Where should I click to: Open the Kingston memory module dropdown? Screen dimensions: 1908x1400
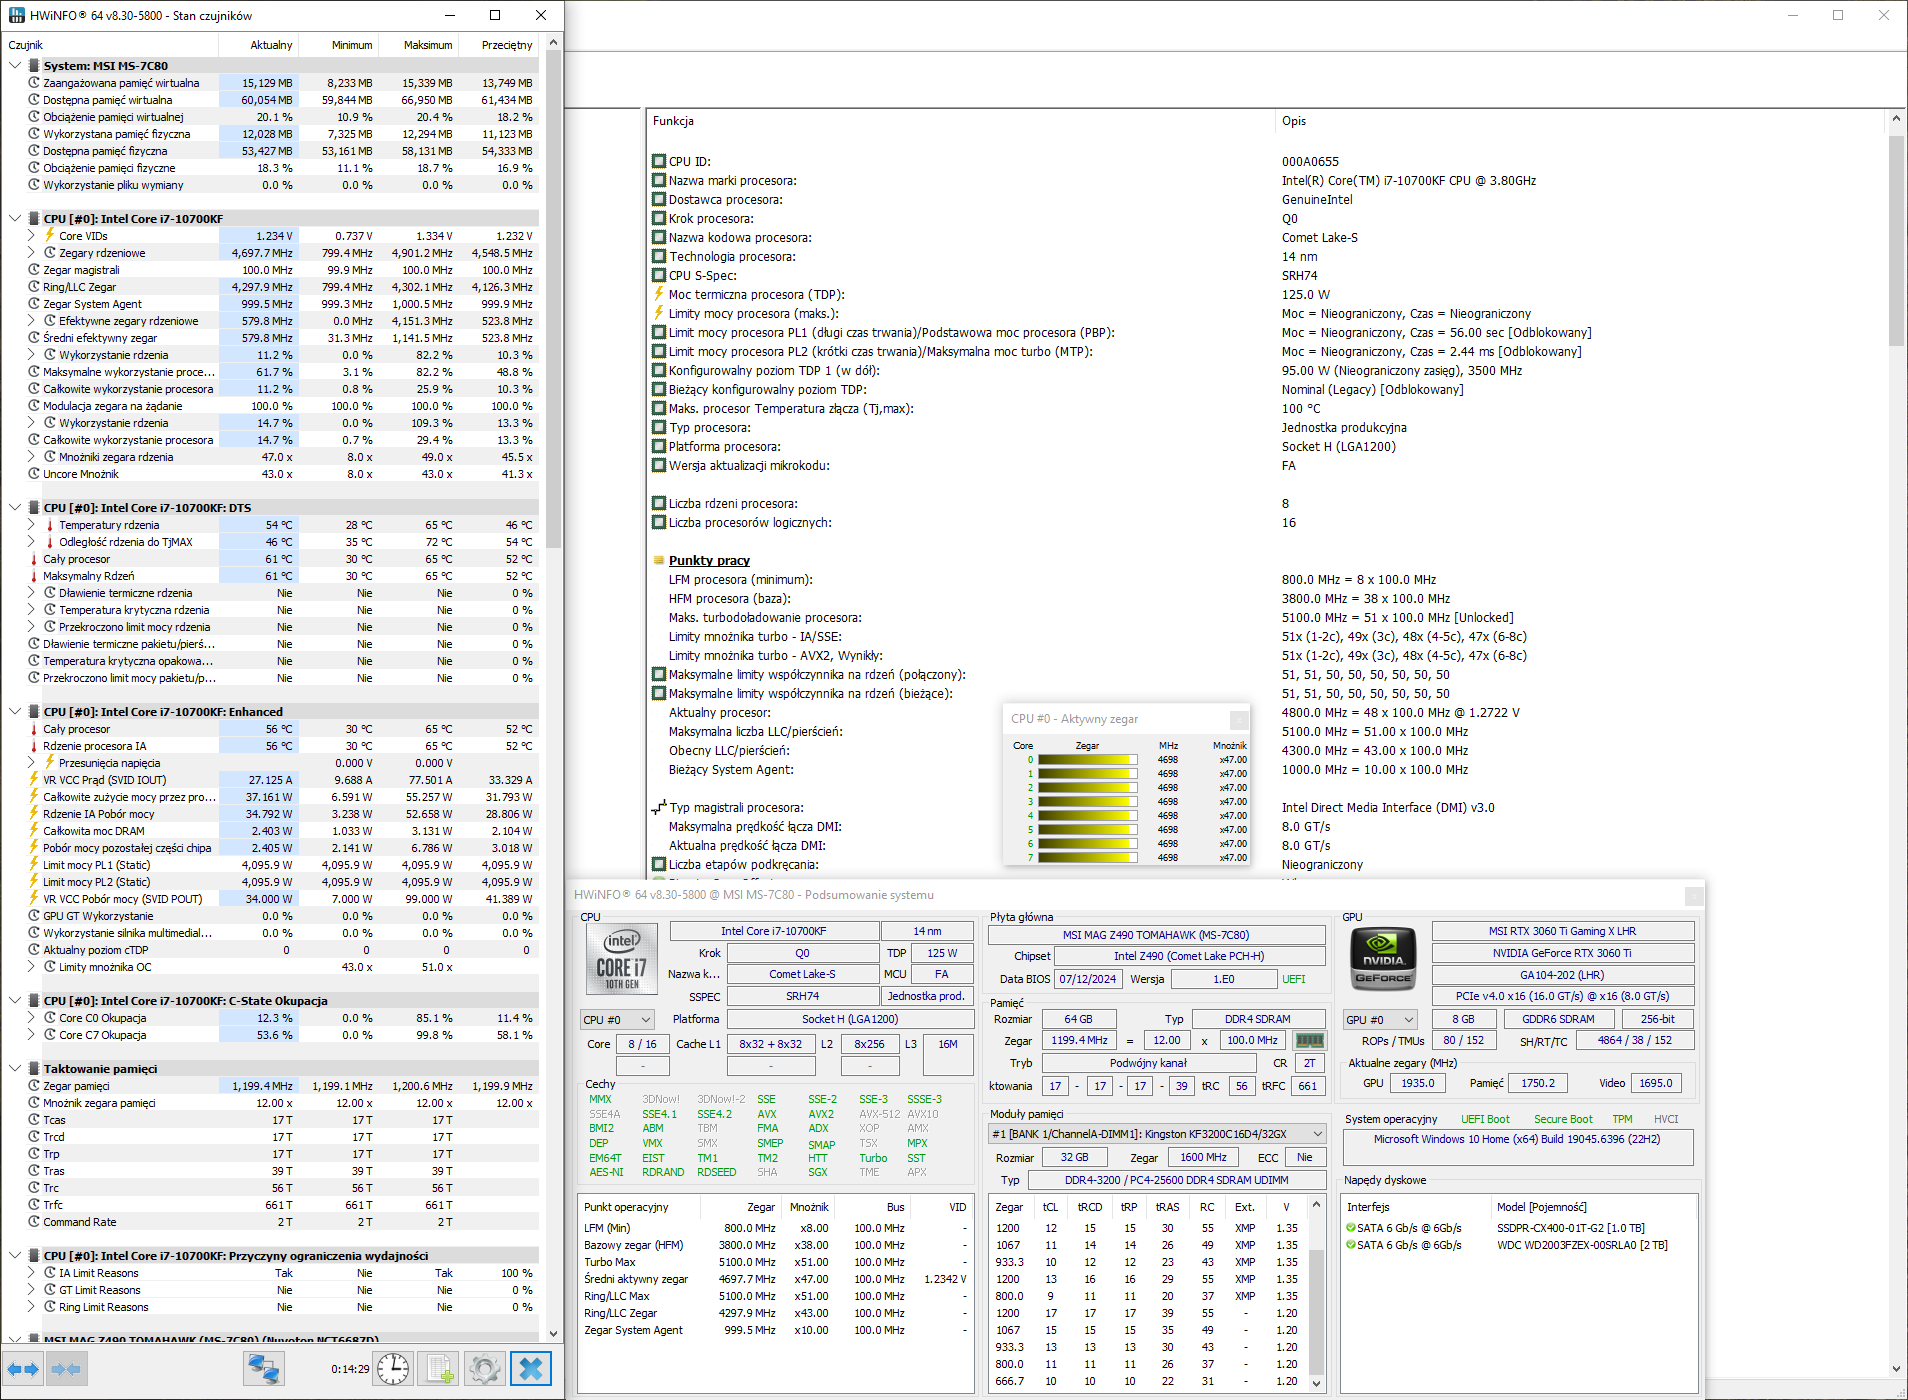point(1157,1133)
